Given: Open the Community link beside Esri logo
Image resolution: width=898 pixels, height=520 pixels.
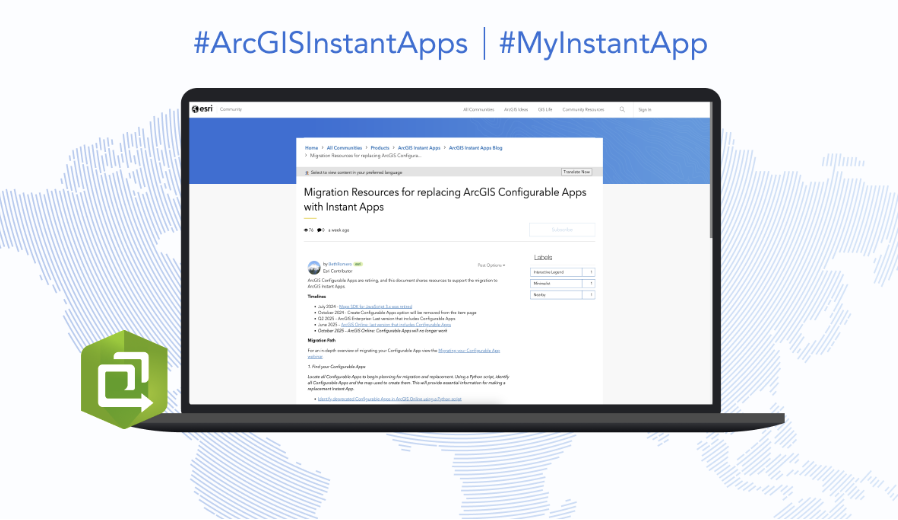Looking at the screenshot, I should 231,109.
